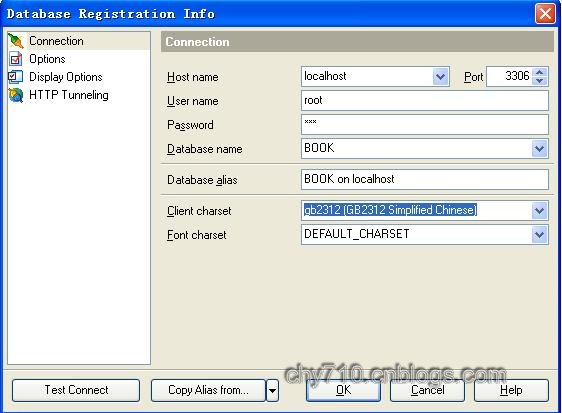This screenshot has height=413, width=562.
Task: Increase the Port value with up arrow
Action: point(540,72)
